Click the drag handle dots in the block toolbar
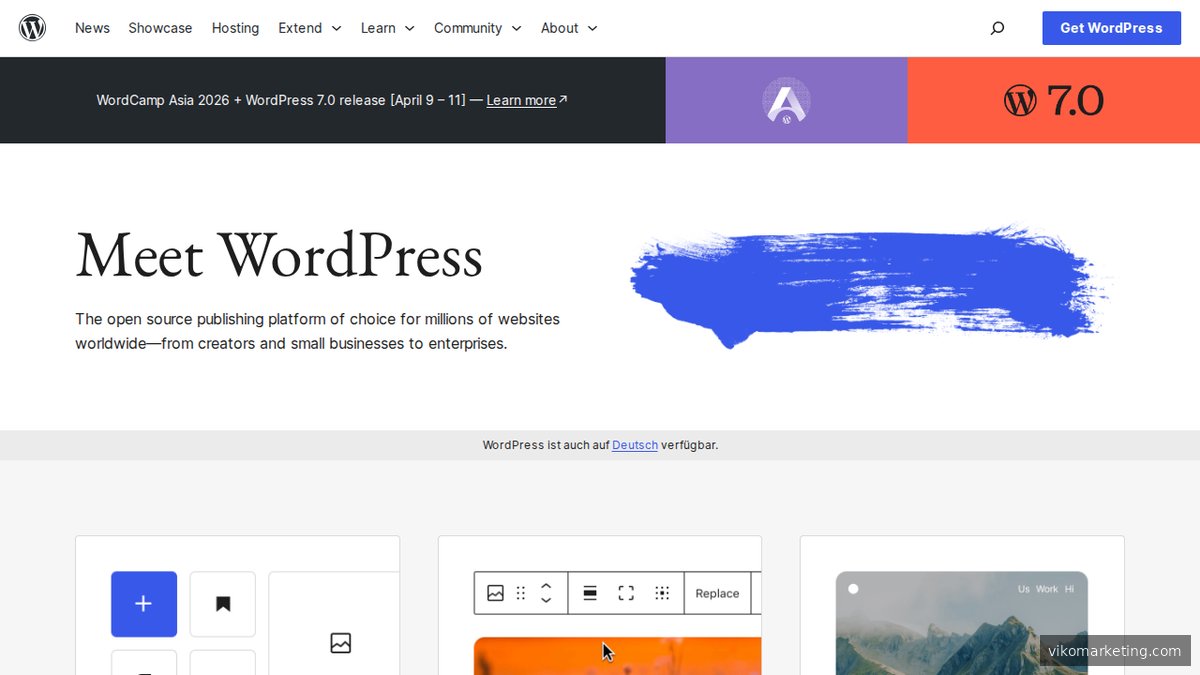Screen dimensions: 1200x675 [520, 592]
